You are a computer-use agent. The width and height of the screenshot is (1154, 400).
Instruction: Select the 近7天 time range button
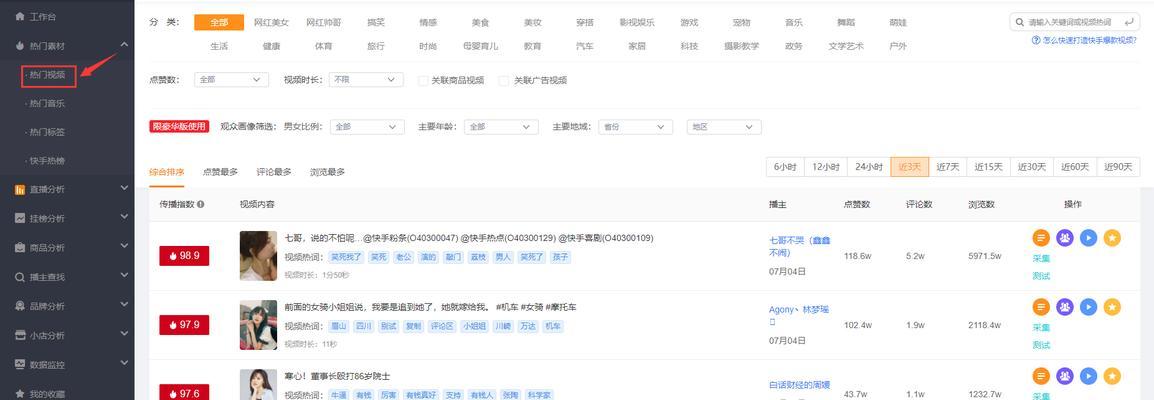click(948, 167)
